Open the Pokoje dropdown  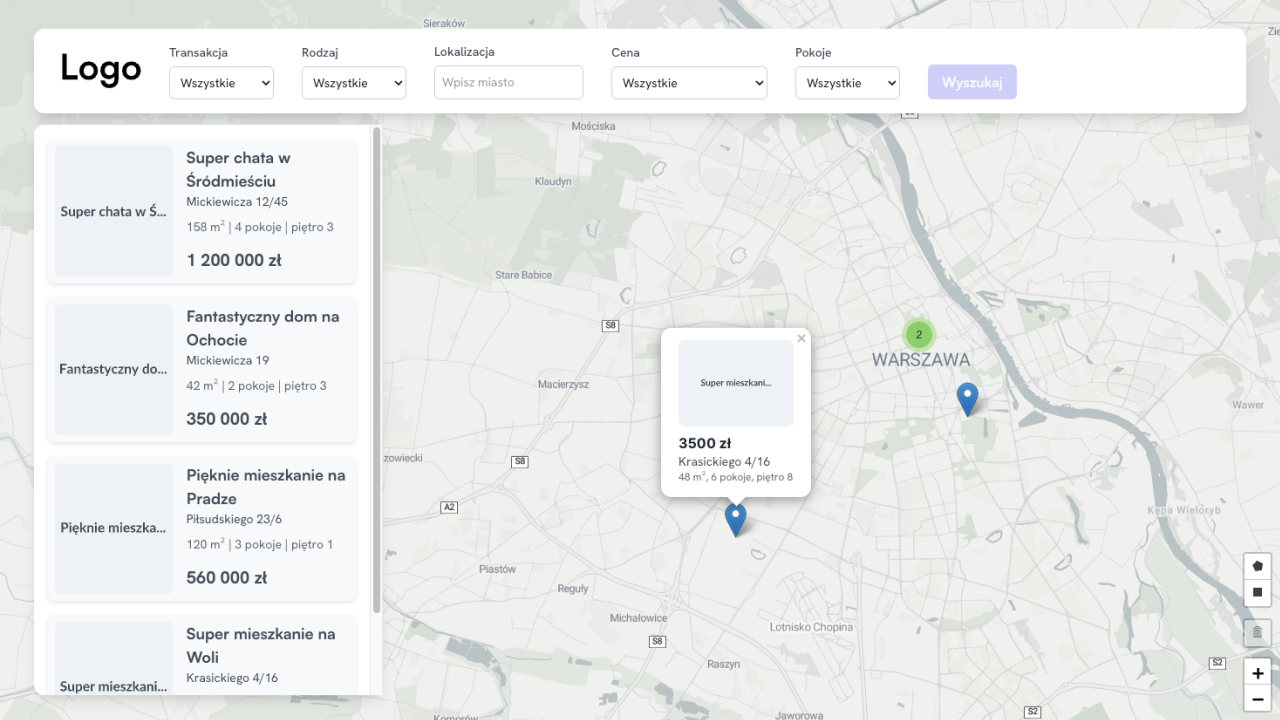[847, 83]
